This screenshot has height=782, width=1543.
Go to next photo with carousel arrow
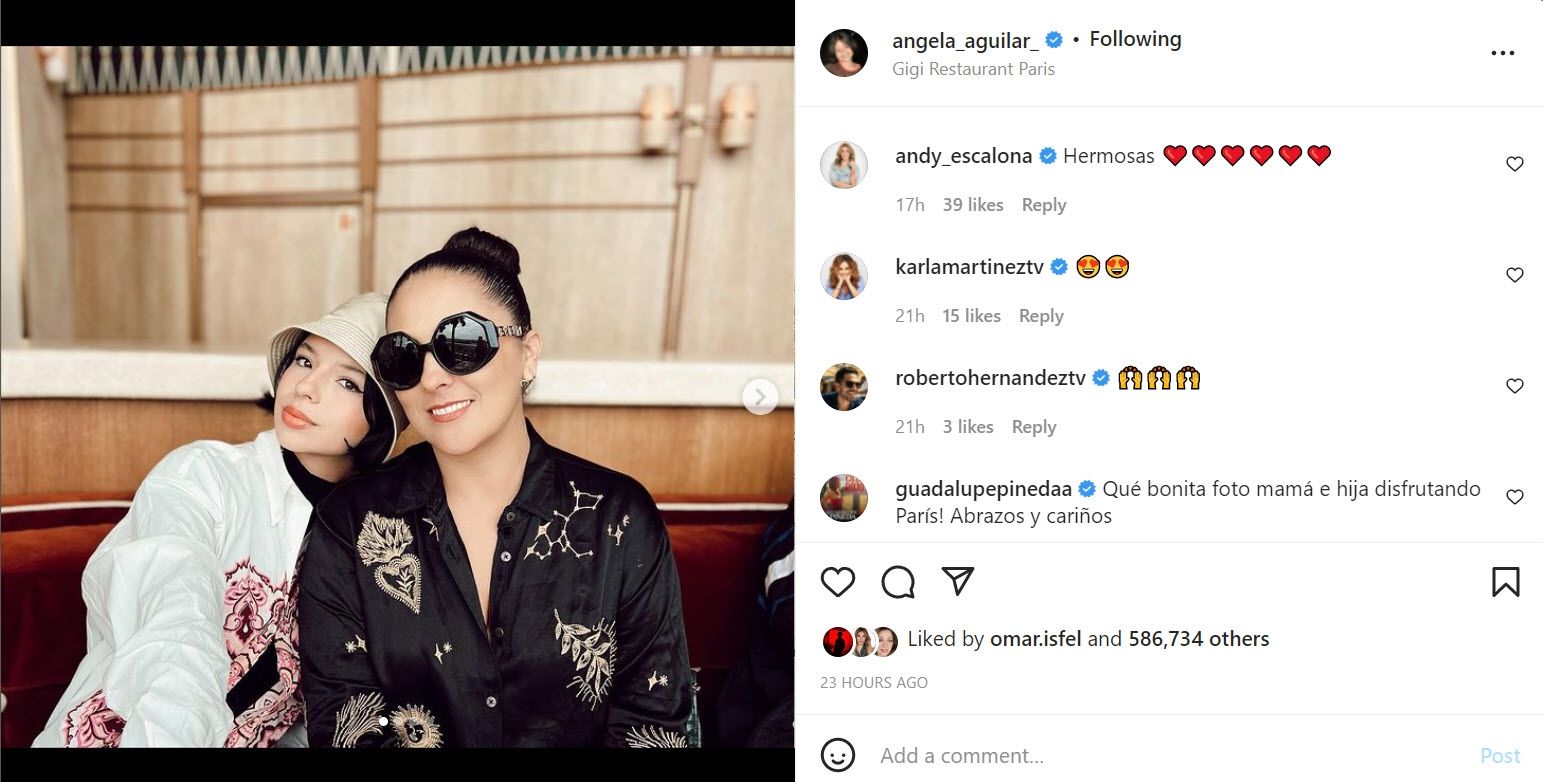pyautogui.click(x=760, y=397)
